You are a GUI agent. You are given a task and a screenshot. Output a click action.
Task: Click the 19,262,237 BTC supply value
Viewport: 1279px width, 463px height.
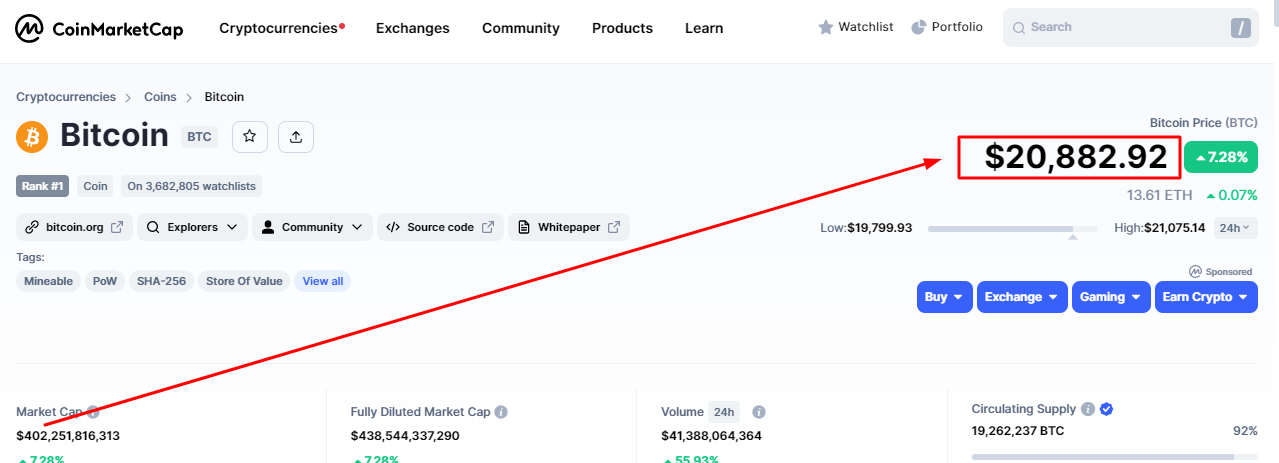1018,431
